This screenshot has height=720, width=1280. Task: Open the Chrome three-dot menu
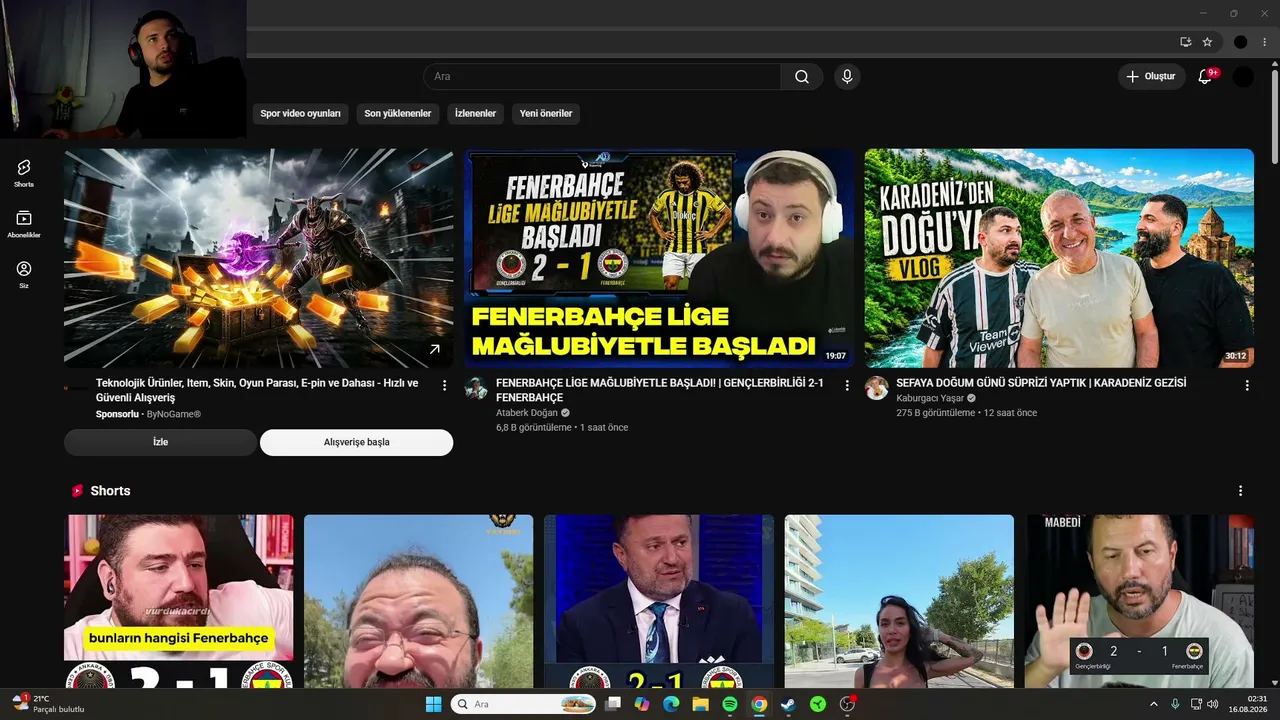click(x=1265, y=42)
